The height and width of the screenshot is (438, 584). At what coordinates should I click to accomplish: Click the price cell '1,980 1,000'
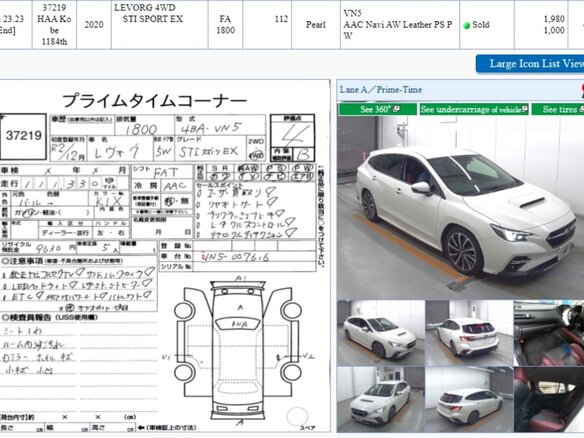point(541,24)
